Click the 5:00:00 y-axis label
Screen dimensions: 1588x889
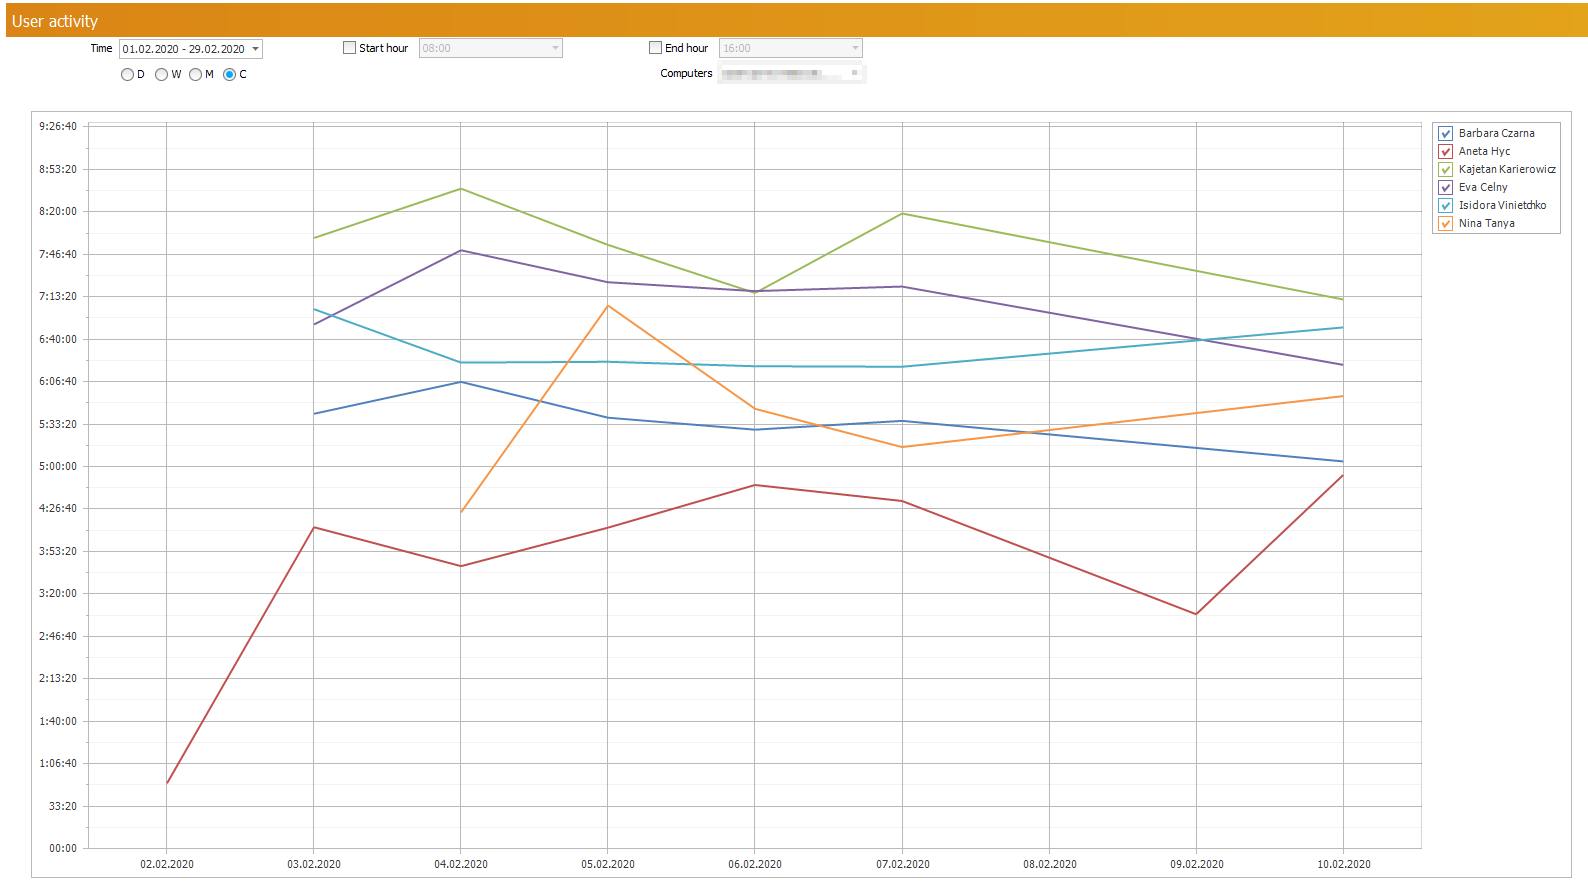tap(58, 466)
